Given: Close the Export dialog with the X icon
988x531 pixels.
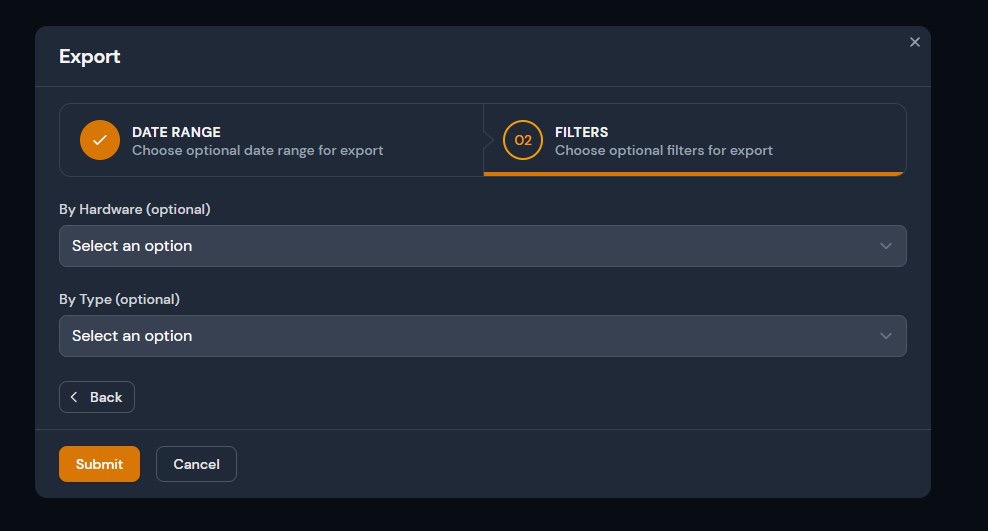Looking at the screenshot, I should [914, 42].
